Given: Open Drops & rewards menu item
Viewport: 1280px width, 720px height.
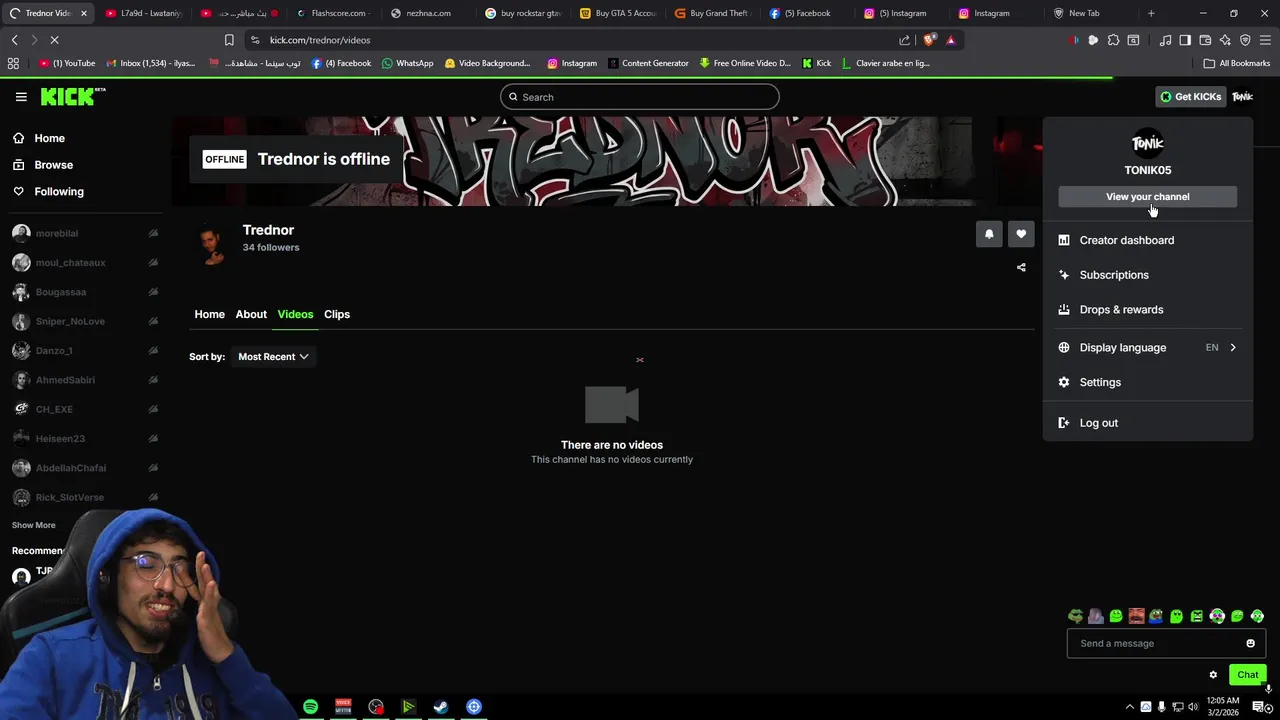Looking at the screenshot, I should tap(1148, 309).
